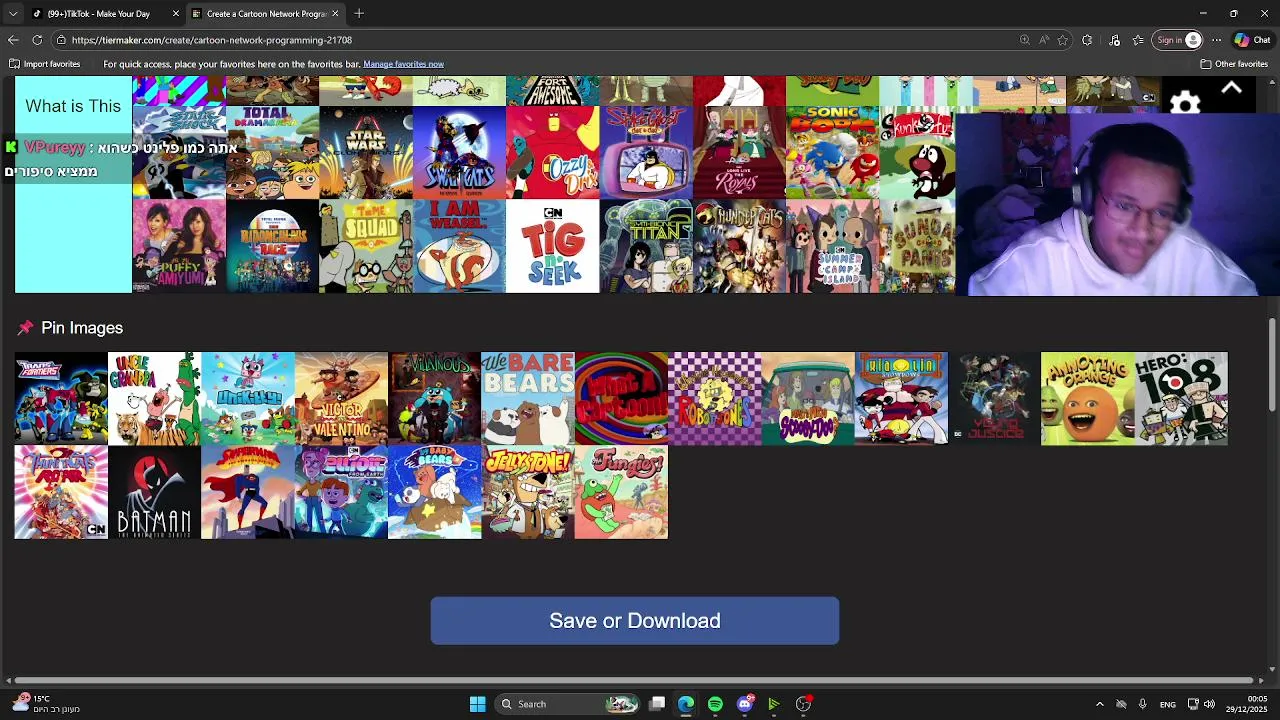Click the Ridonculous Race tier image
This screenshot has width=1280, height=720.
point(272,246)
